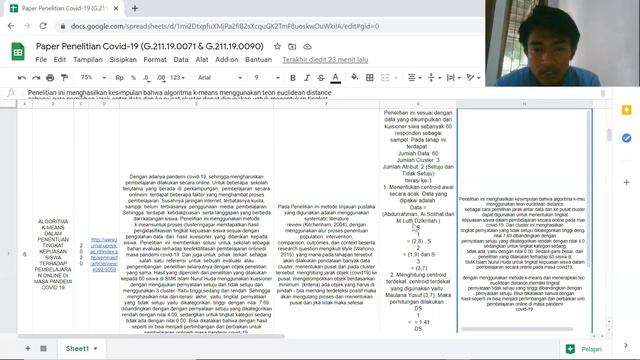Open the vertical align dropdown
Image resolution: width=640 pixels, height=360 pixels.
tap(434, 78)
